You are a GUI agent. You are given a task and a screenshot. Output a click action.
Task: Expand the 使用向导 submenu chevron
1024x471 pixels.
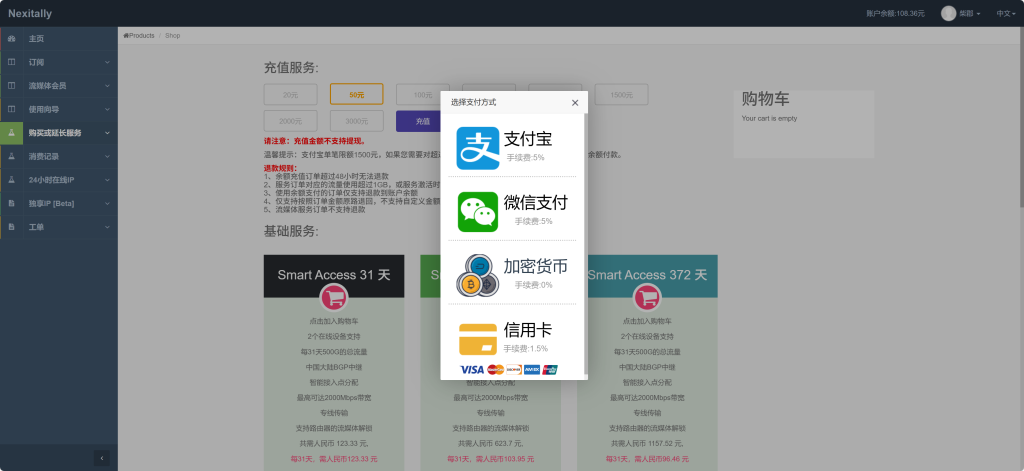tap(107, 109)
